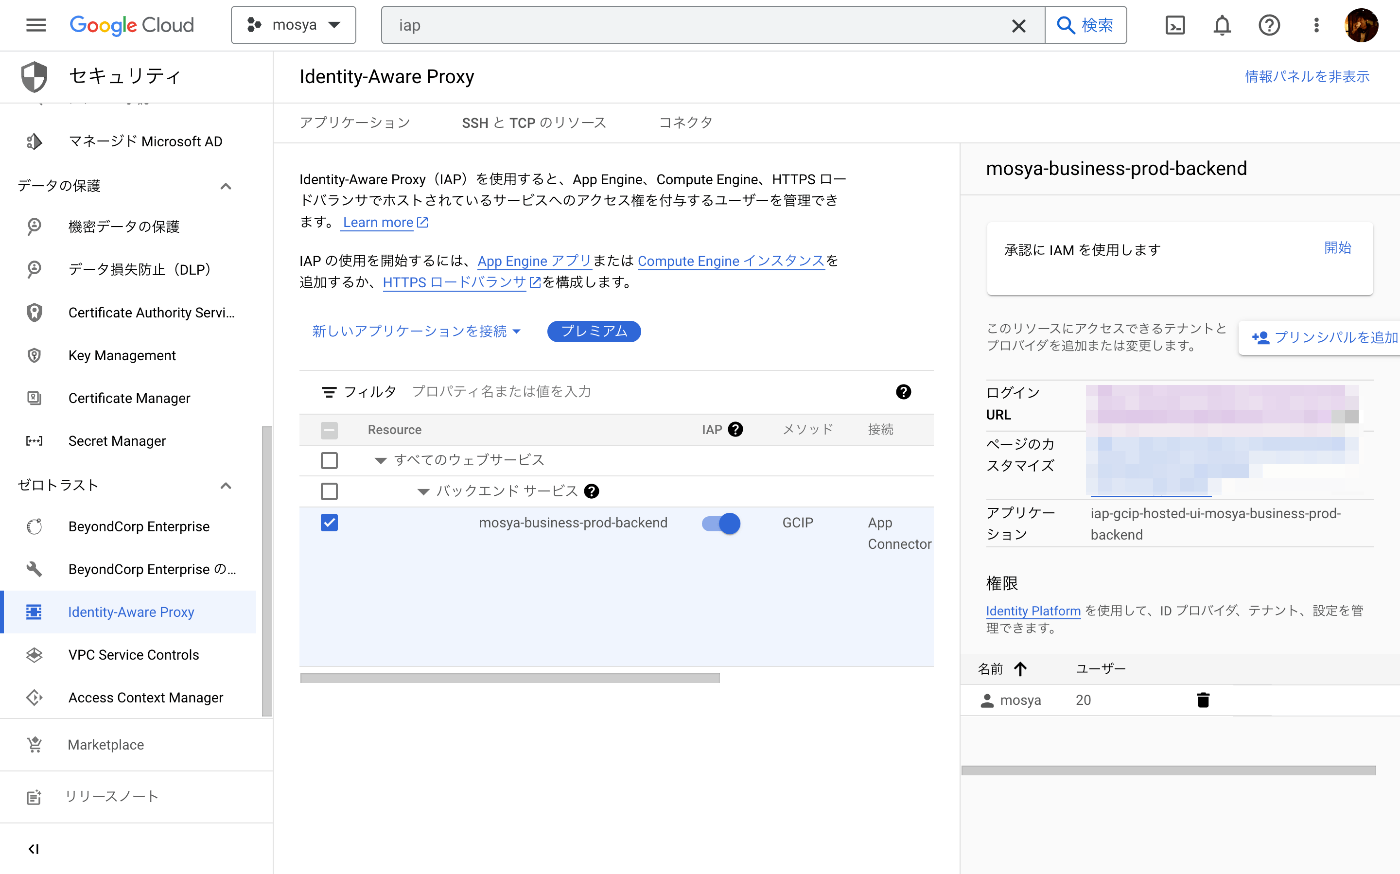This screenshot has width=1400, height=874.
Task: Toggle IAP switch for mosya-business-prod-backend
Action: 721,523
